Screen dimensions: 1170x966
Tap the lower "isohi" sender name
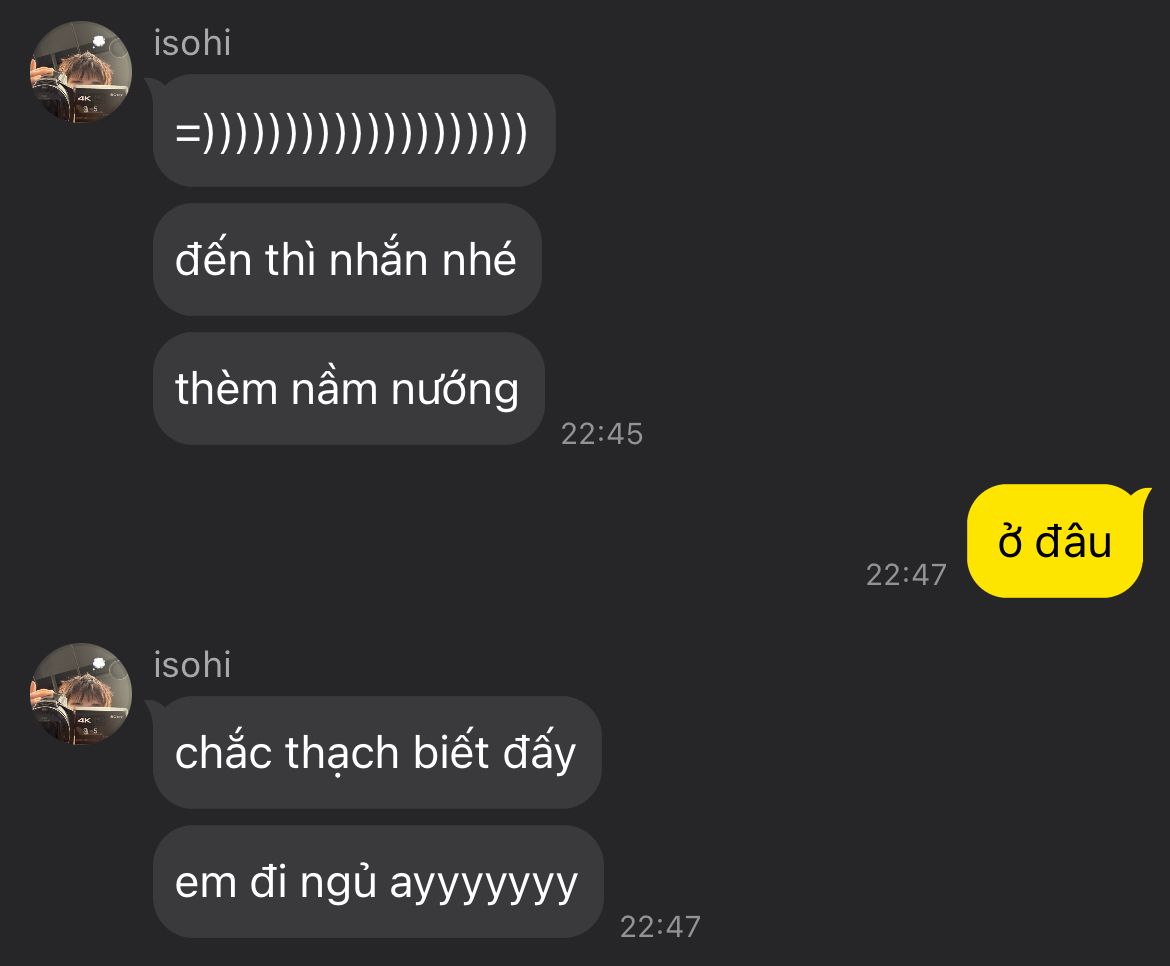(x=192, y=665)
